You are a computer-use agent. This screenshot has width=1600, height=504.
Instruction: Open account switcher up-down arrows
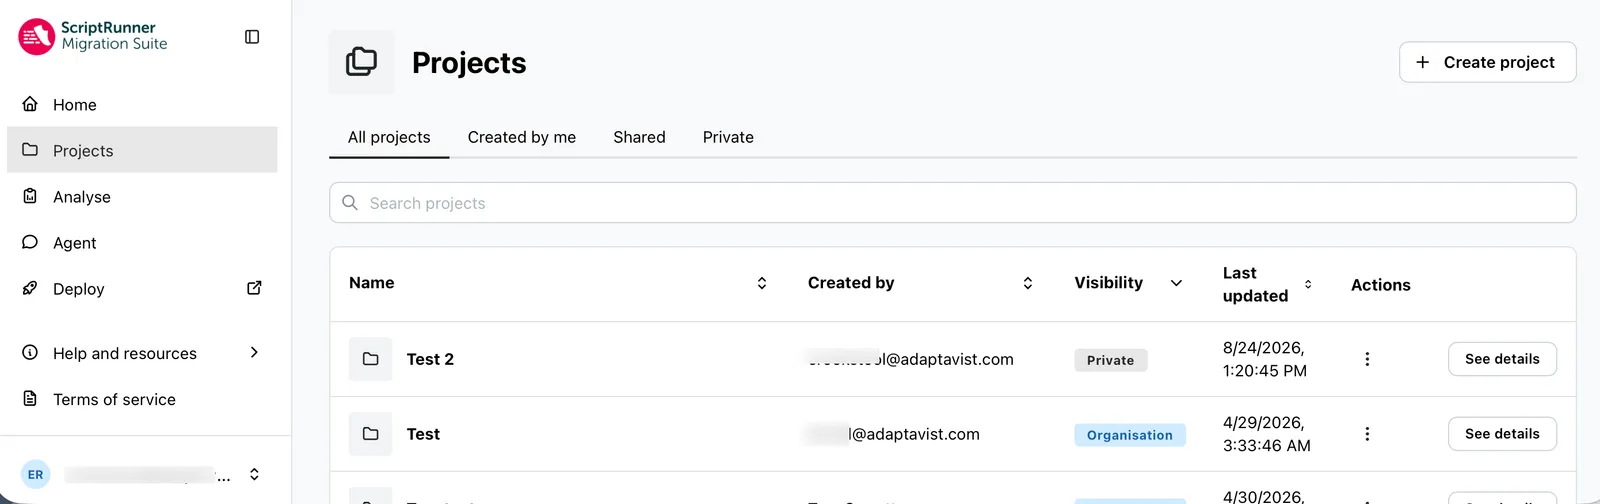click(254, 474)
